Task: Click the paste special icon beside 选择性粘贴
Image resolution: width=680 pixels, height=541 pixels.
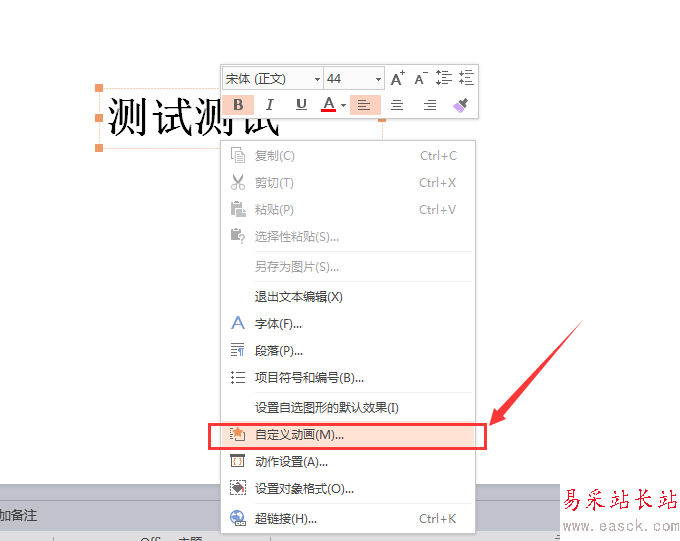Action: coord(238,236)
